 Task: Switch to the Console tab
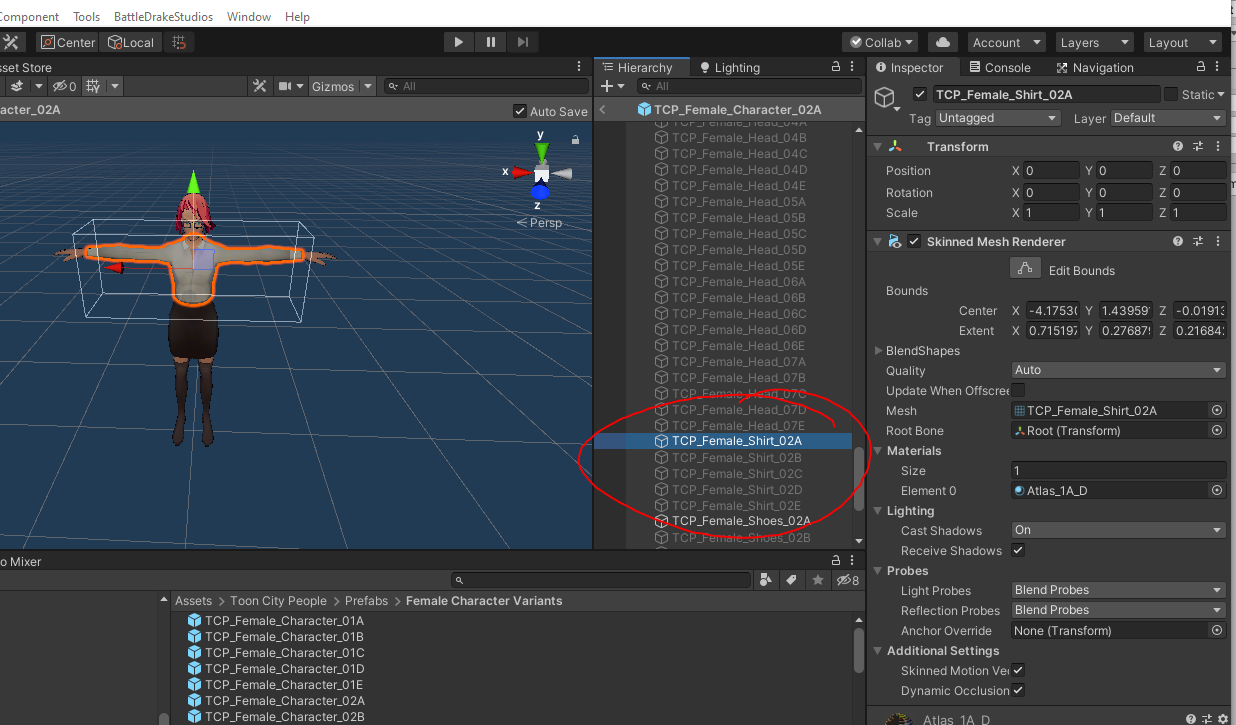[x=998, y=68]
